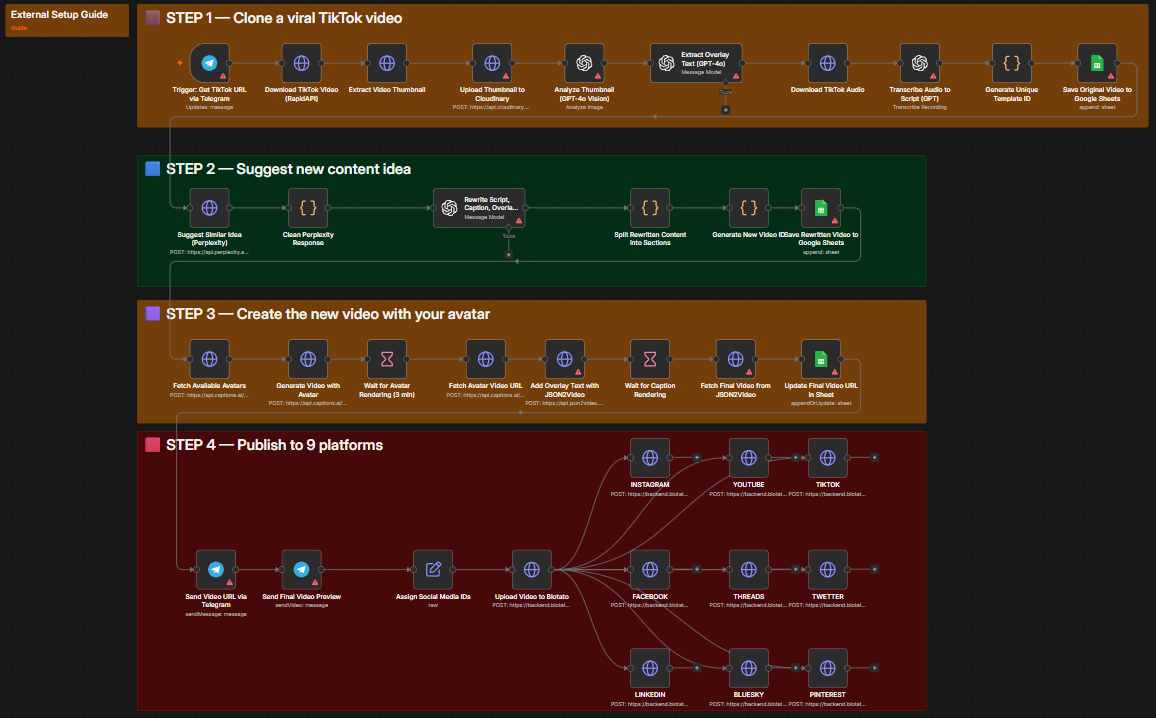The image size is (1156, 718).
Task: Add a tool under Extract Overlay Text node
Action: tap(725, 110)
